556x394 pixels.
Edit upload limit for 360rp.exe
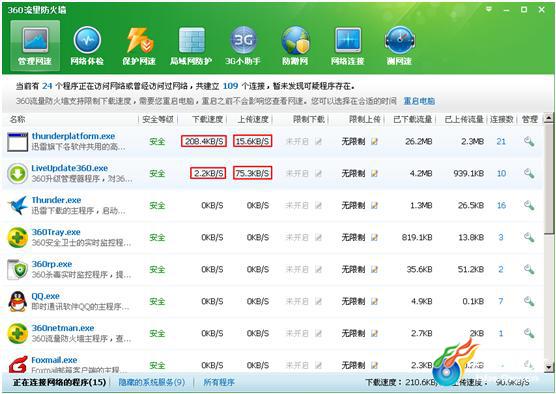click(374, 270)
